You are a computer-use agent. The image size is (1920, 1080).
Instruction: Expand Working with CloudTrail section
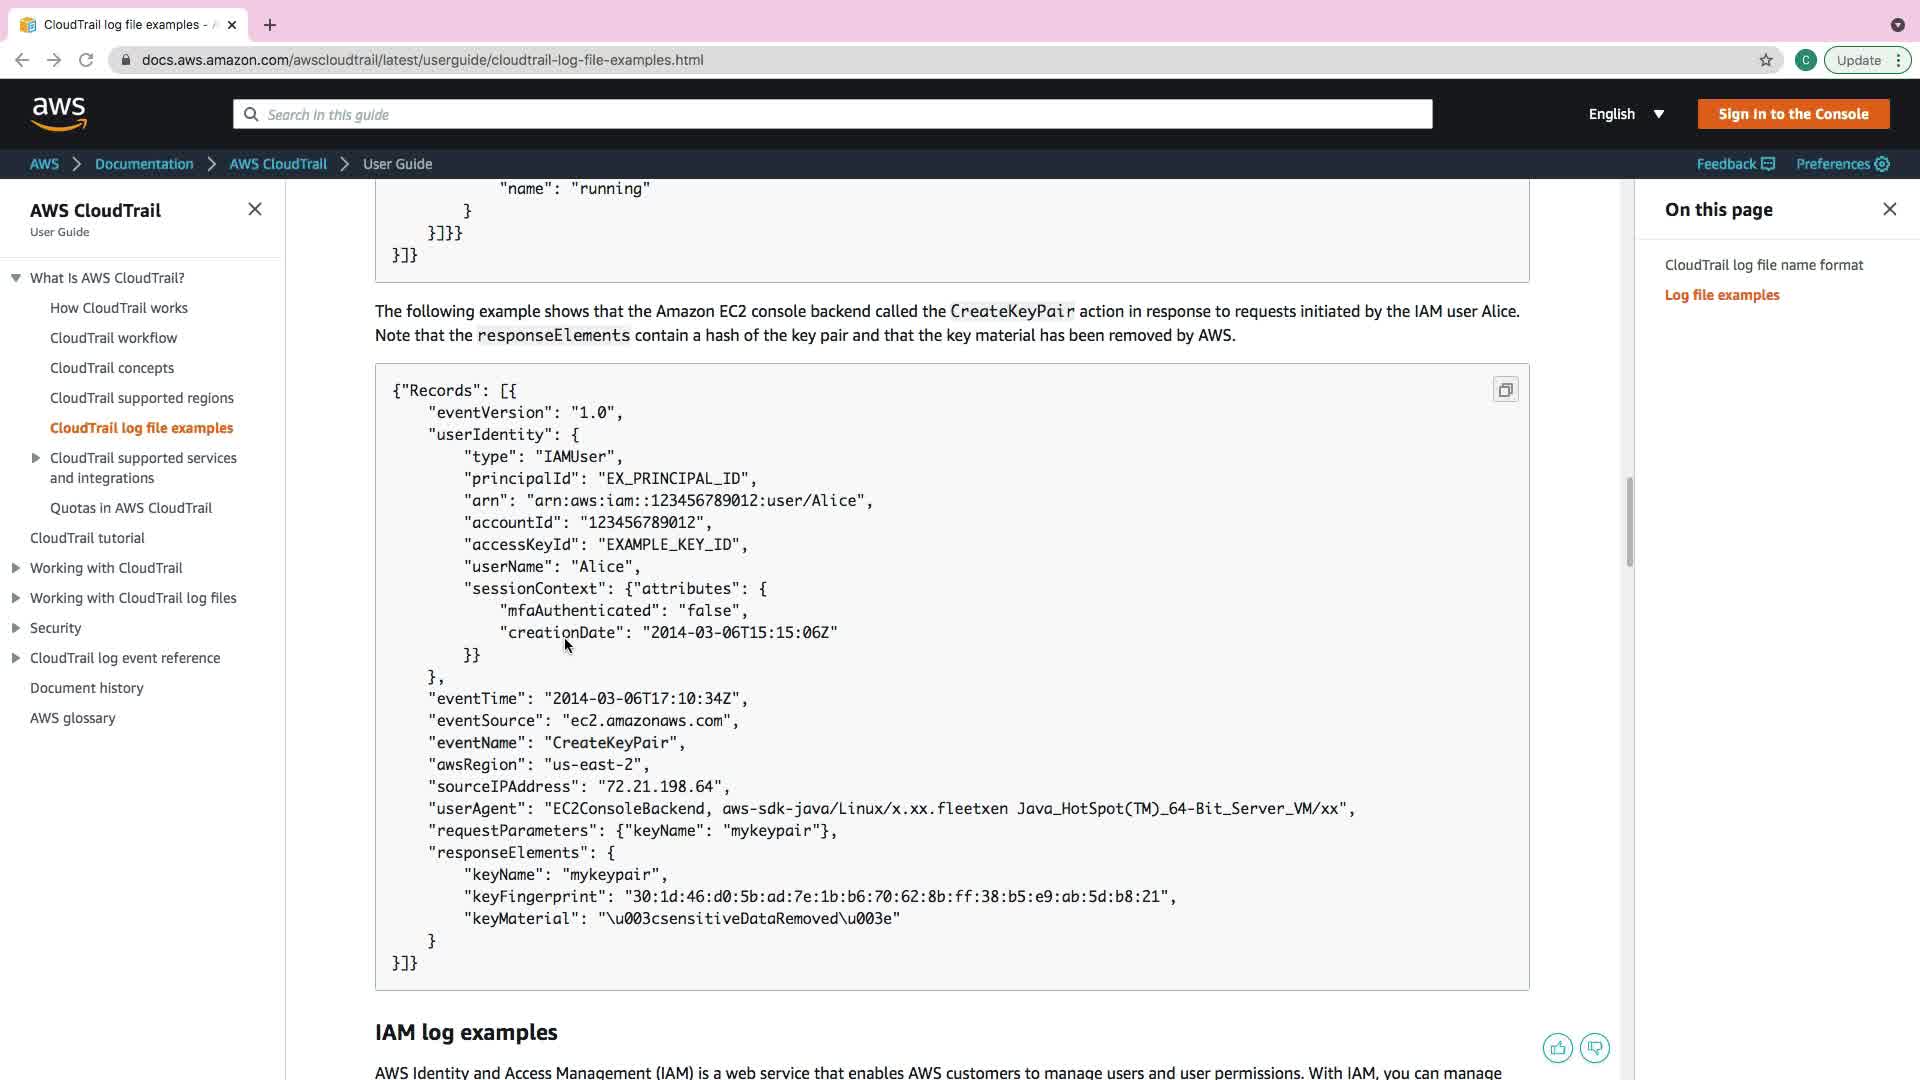click(16, 568)
